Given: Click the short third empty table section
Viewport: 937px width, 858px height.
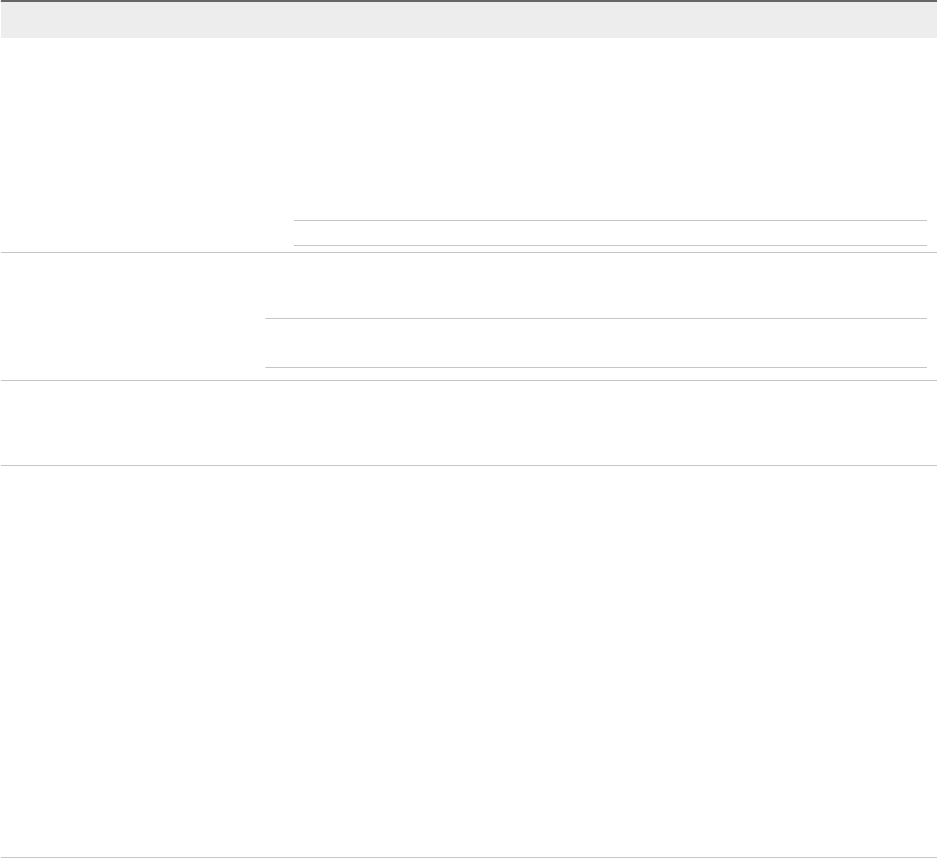Looking at the screenshot, I should pyautogui.click(x=468, y=423).
